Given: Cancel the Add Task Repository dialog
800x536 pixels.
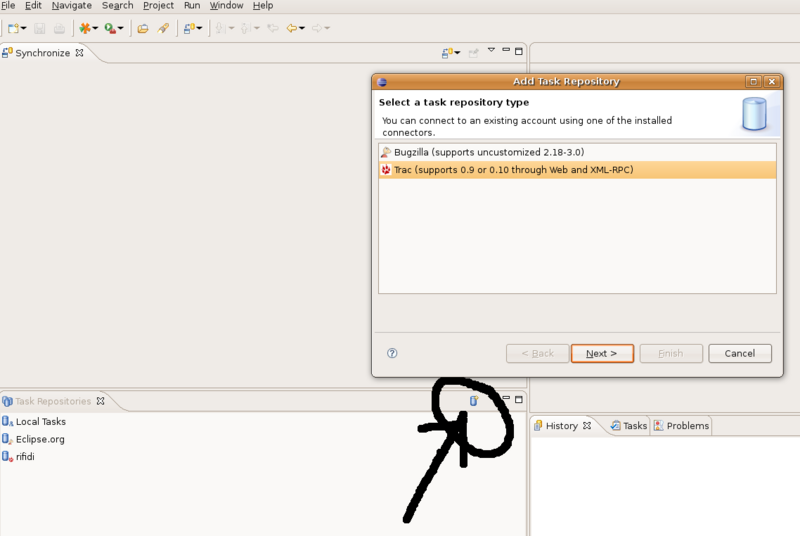Looking at the screenshot, I should [739, 353].
